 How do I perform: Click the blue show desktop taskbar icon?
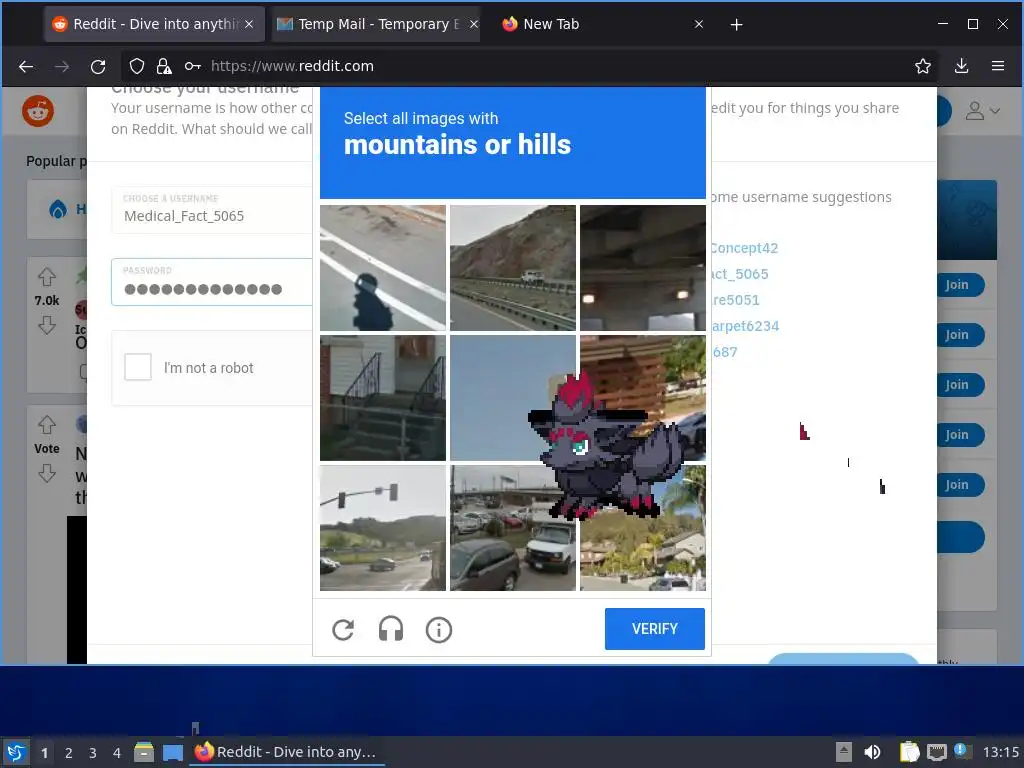(173, 752)
